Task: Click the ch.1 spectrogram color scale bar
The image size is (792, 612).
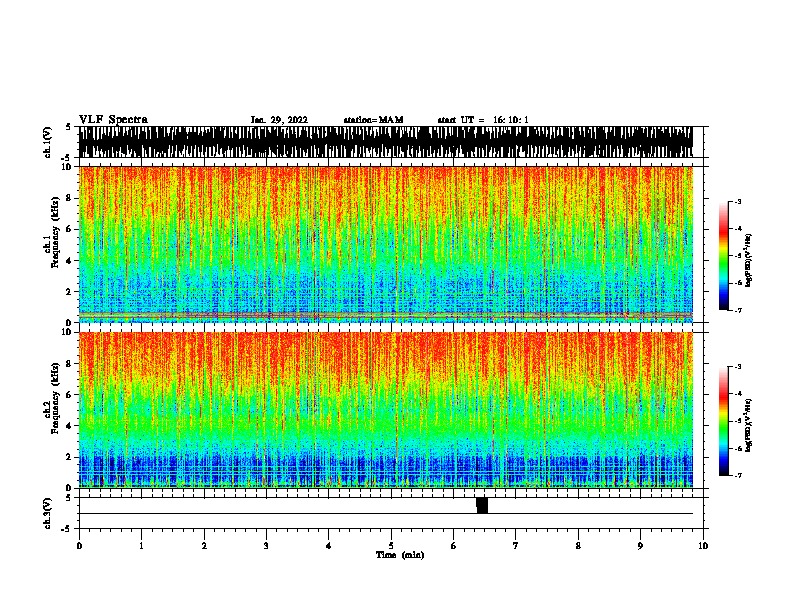Action: tap(724, 256)
